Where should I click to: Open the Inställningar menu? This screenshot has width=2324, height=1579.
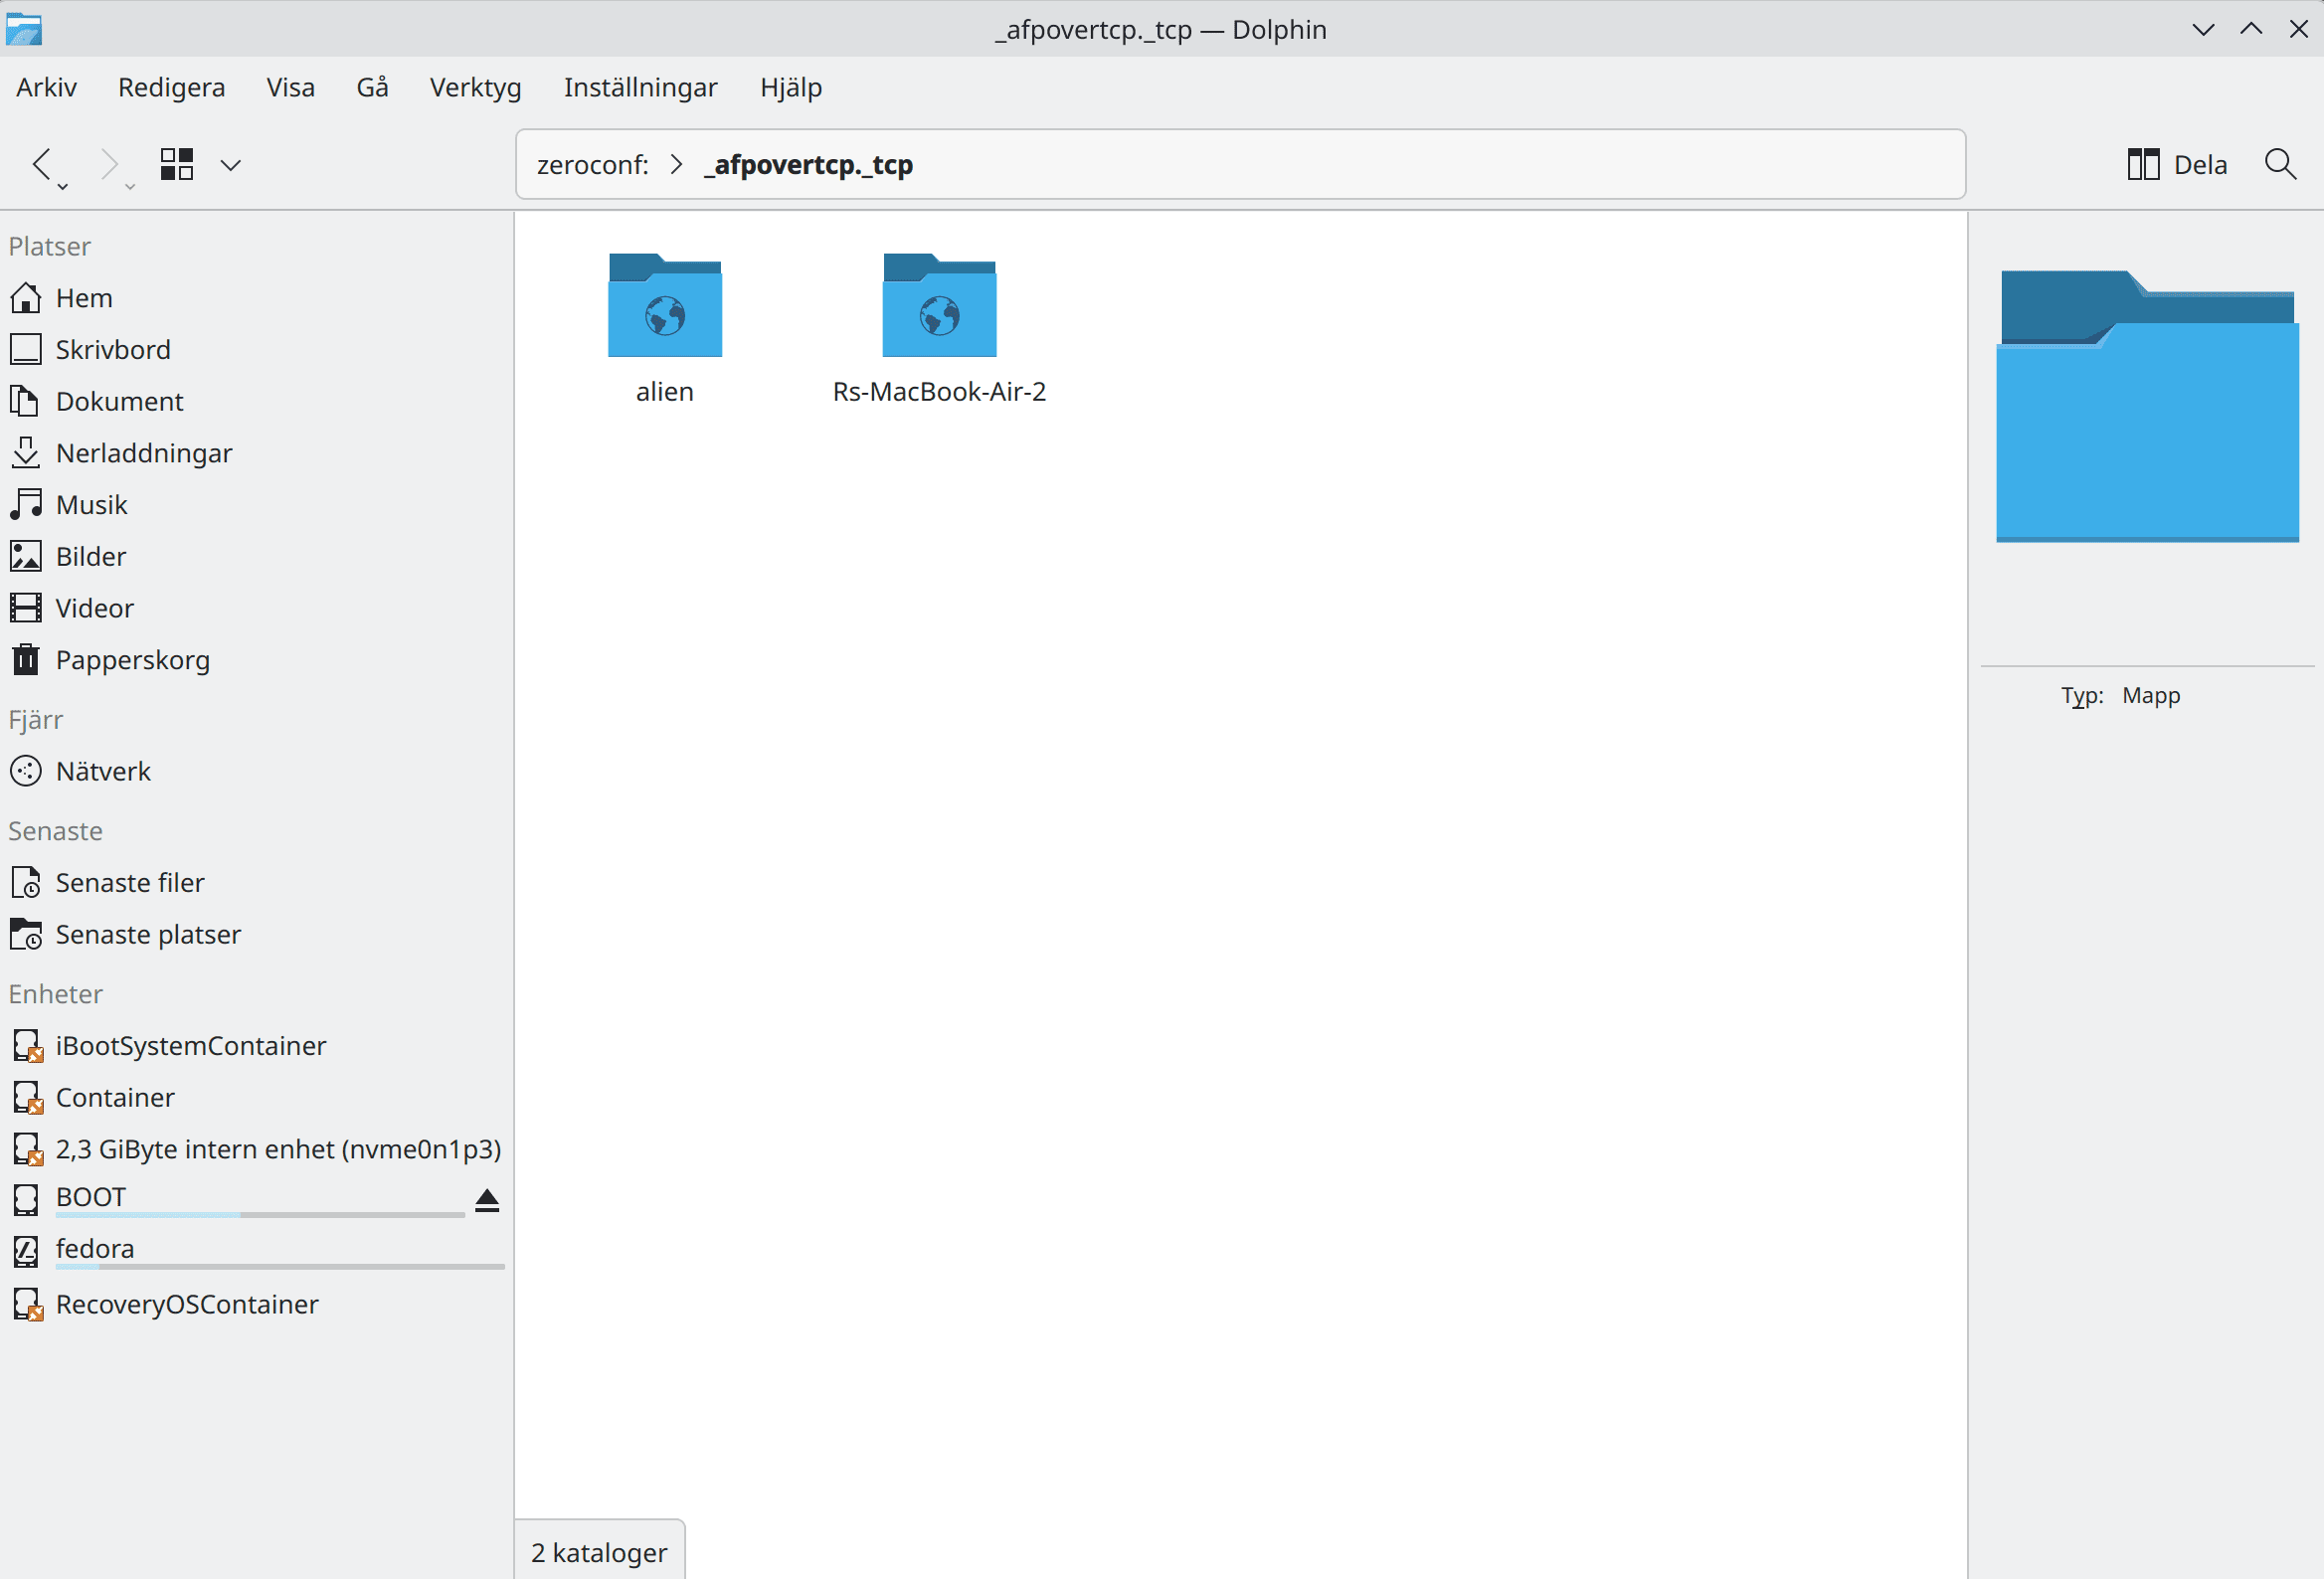tap(640, 87)
